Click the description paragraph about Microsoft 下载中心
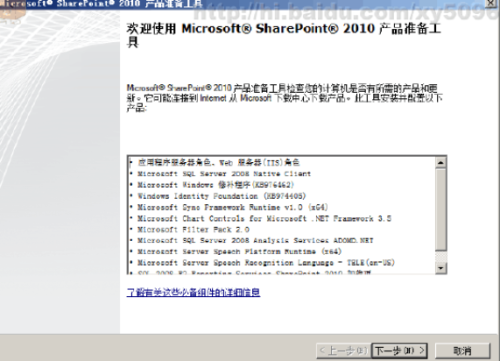500x361 pixels. pyautogui.click(x=285, y=98)
